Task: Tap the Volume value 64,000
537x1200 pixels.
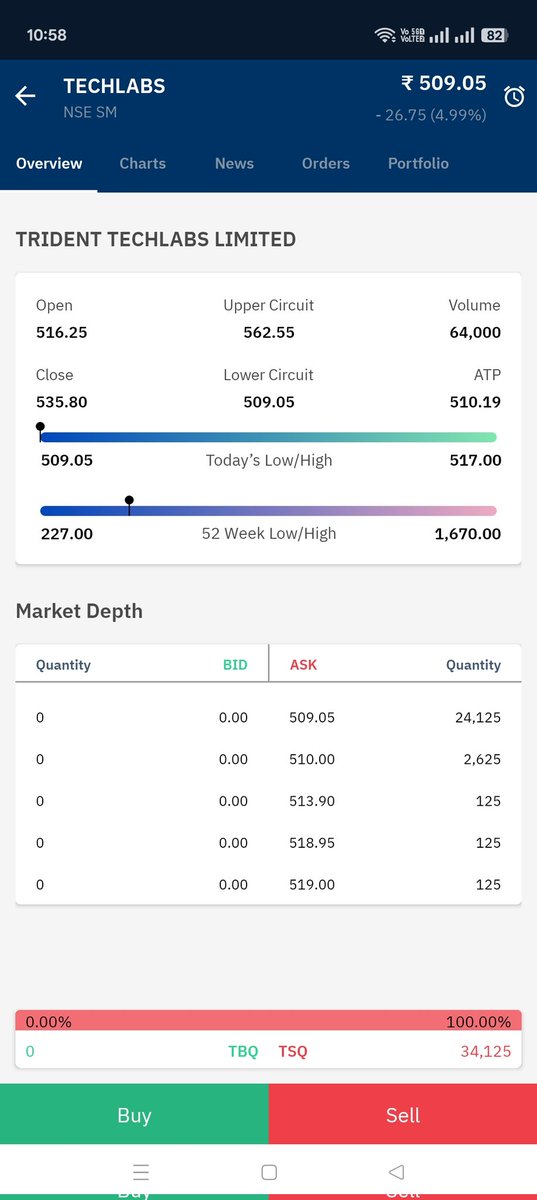Action: (x=475, y=332)
